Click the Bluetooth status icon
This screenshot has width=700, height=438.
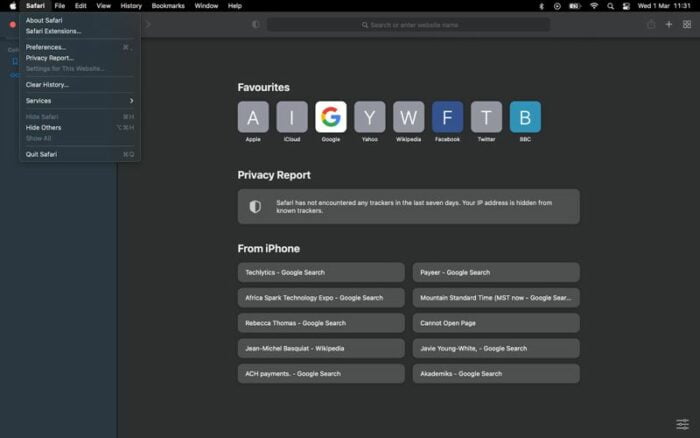[x=542, y=6]
